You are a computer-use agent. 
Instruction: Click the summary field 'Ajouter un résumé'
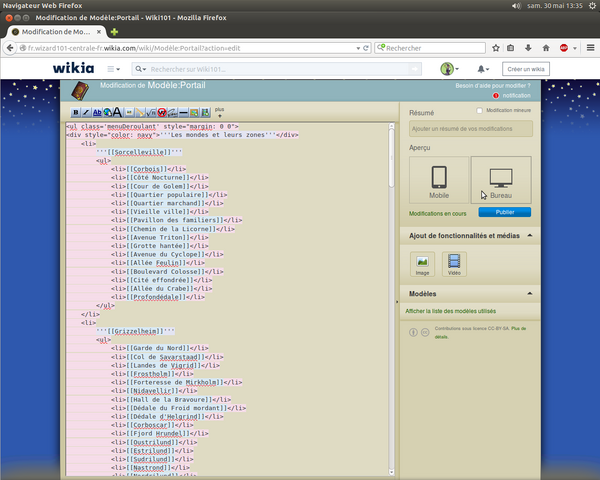click(471, 129)
